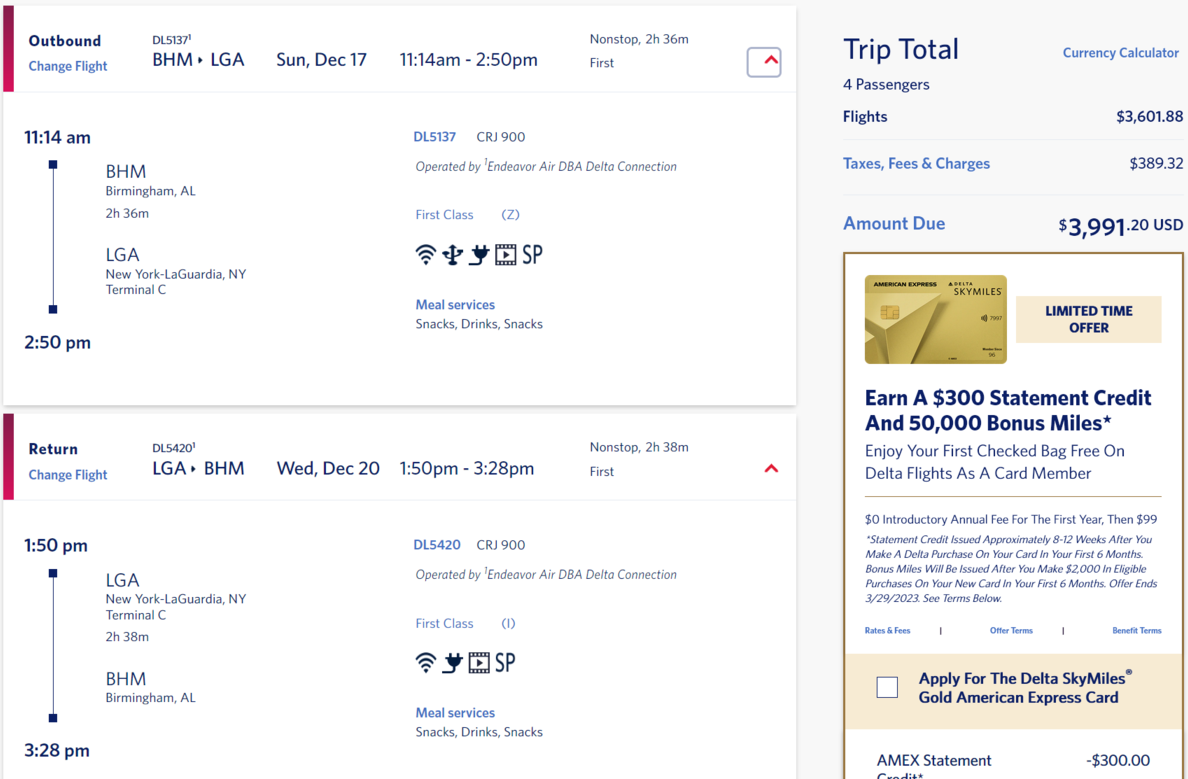Check the Apply for SkyMiles Gold Card box
This screenshot has height=779, width=1188.
tap(887, 687)
